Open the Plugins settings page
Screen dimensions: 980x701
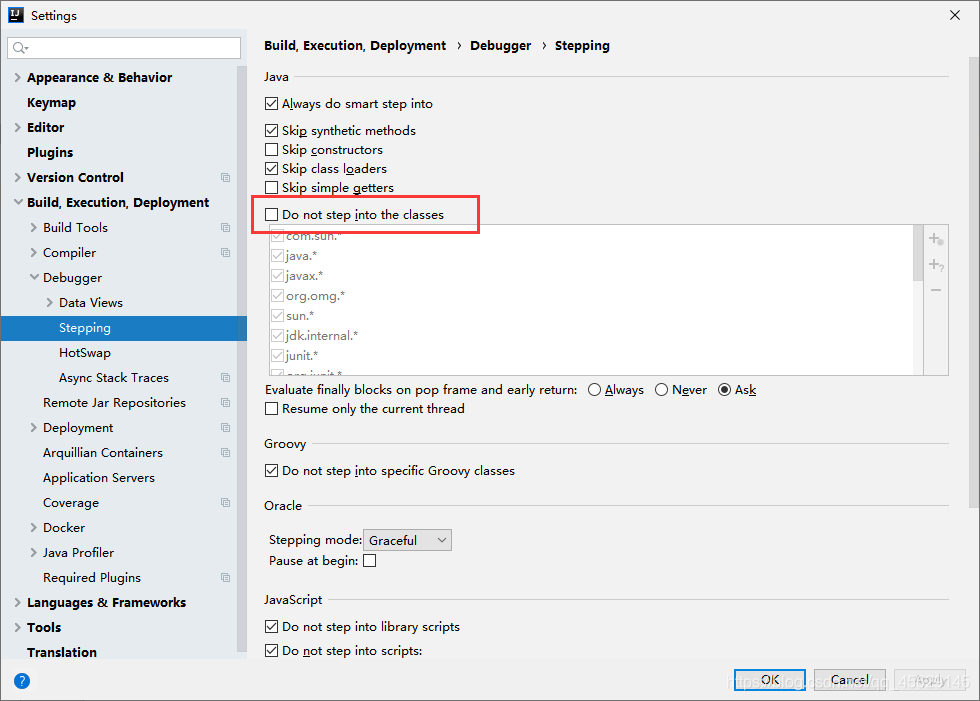pos(50,152)
